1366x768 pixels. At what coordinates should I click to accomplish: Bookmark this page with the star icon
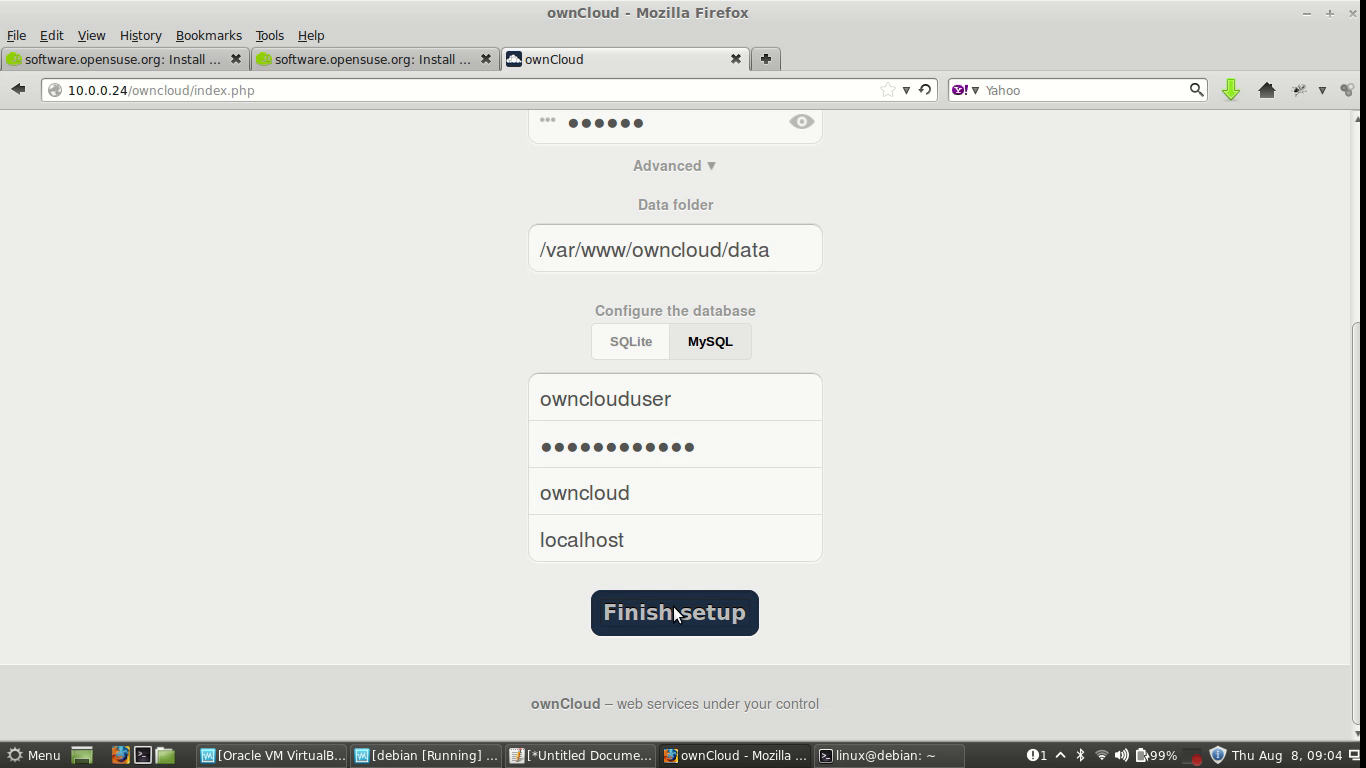887,90
